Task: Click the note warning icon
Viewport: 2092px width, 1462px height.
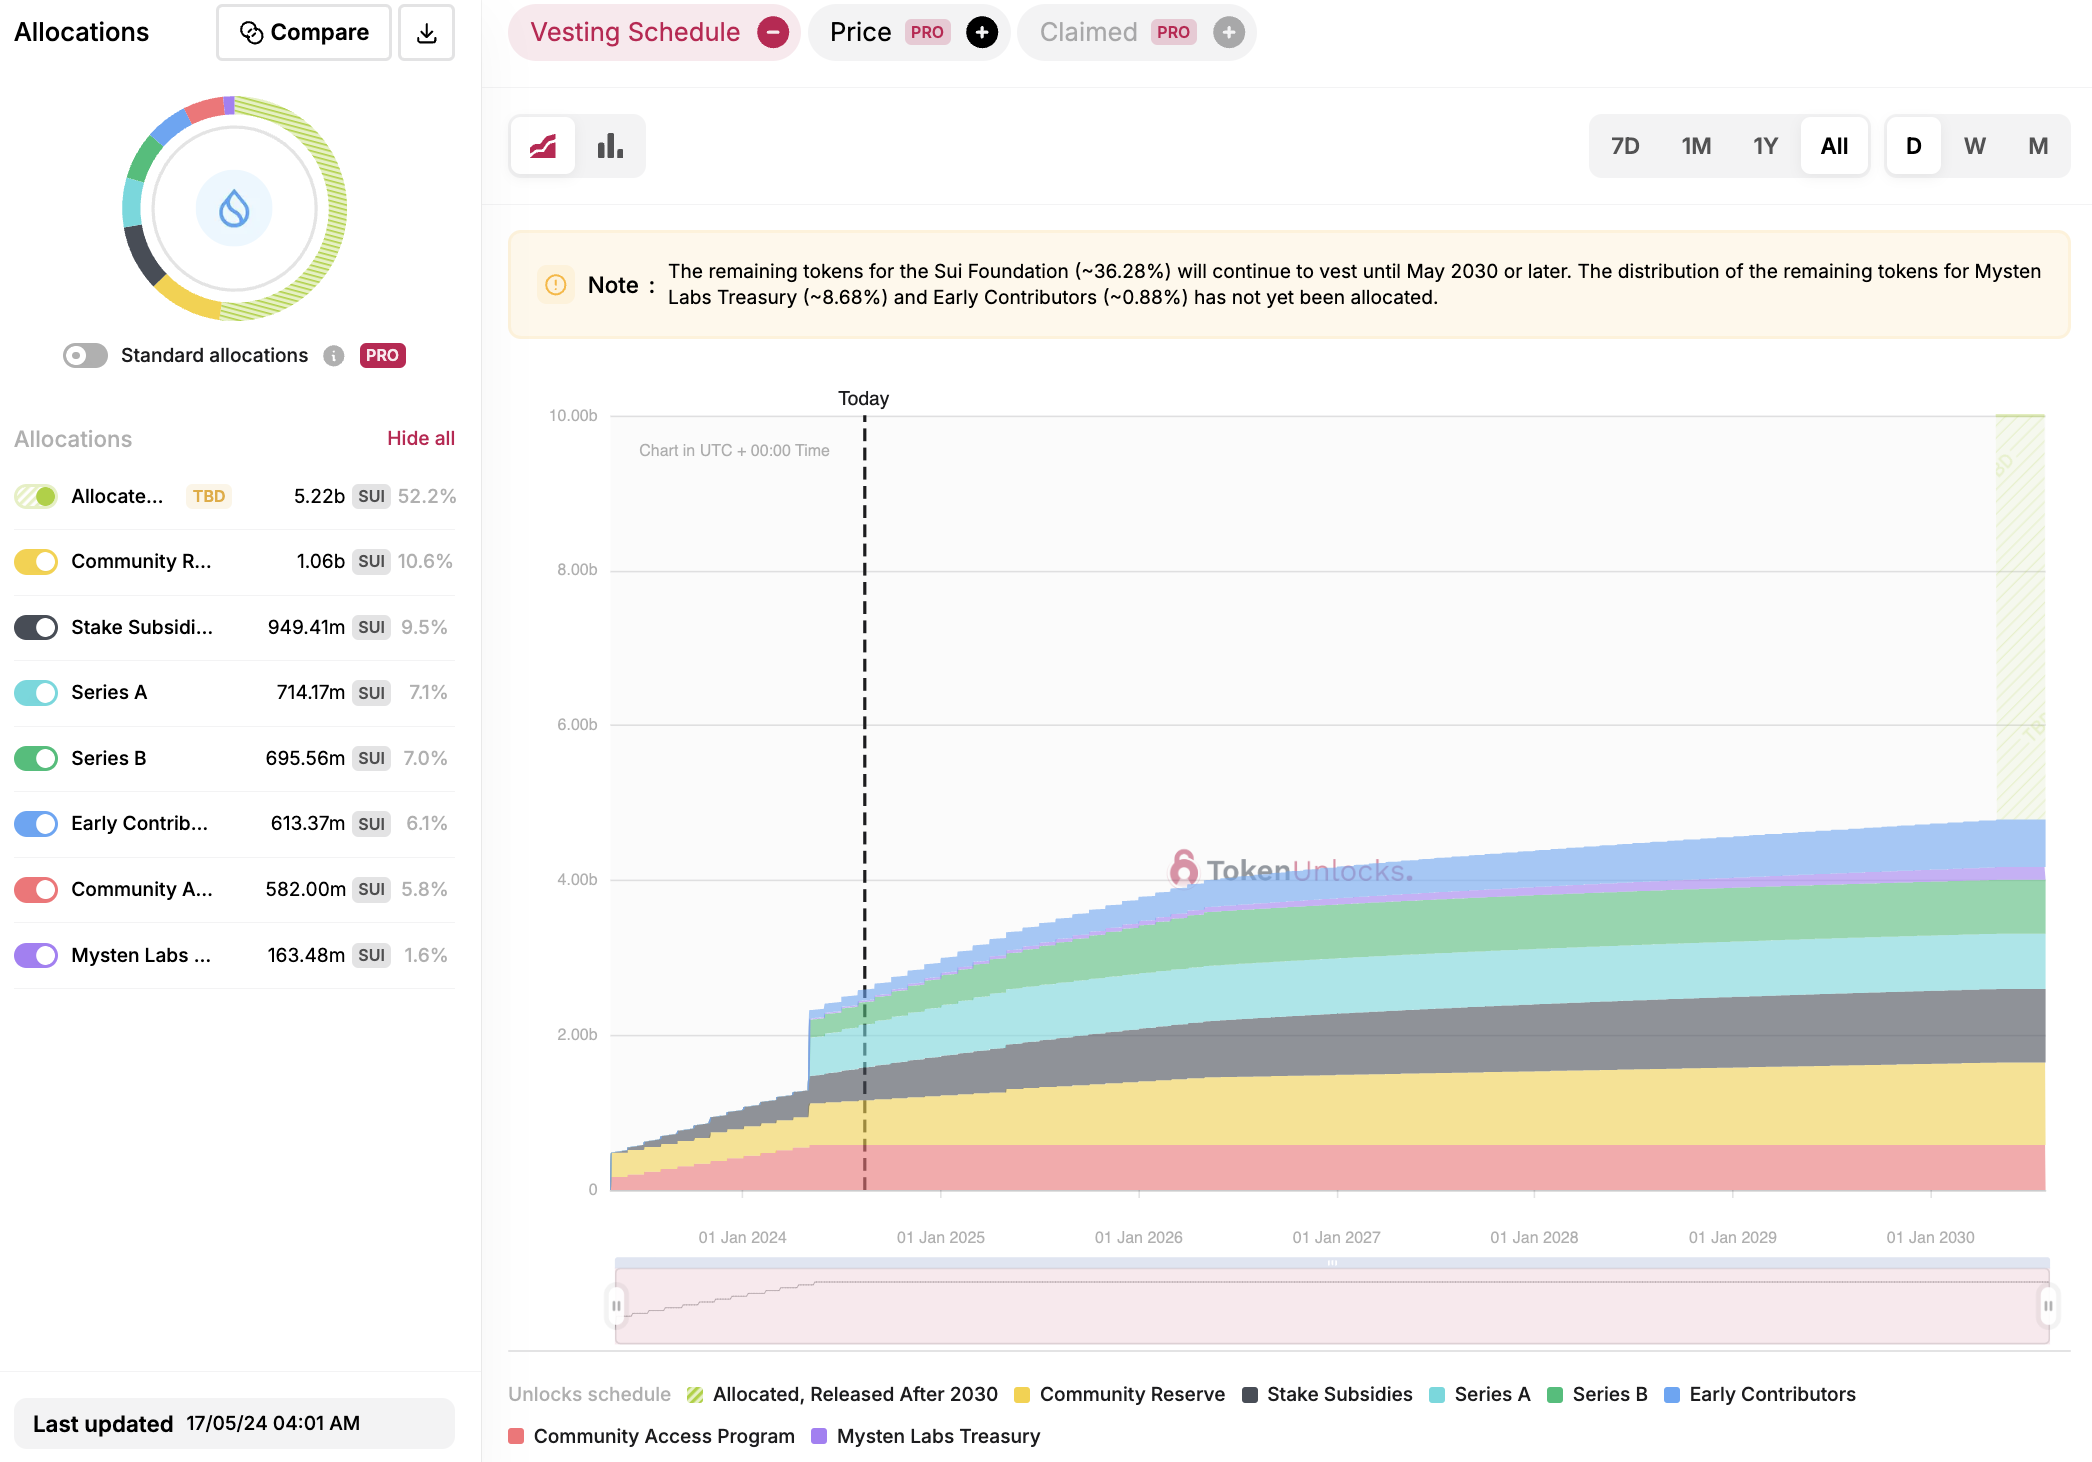Action: (x=556, y=285)
